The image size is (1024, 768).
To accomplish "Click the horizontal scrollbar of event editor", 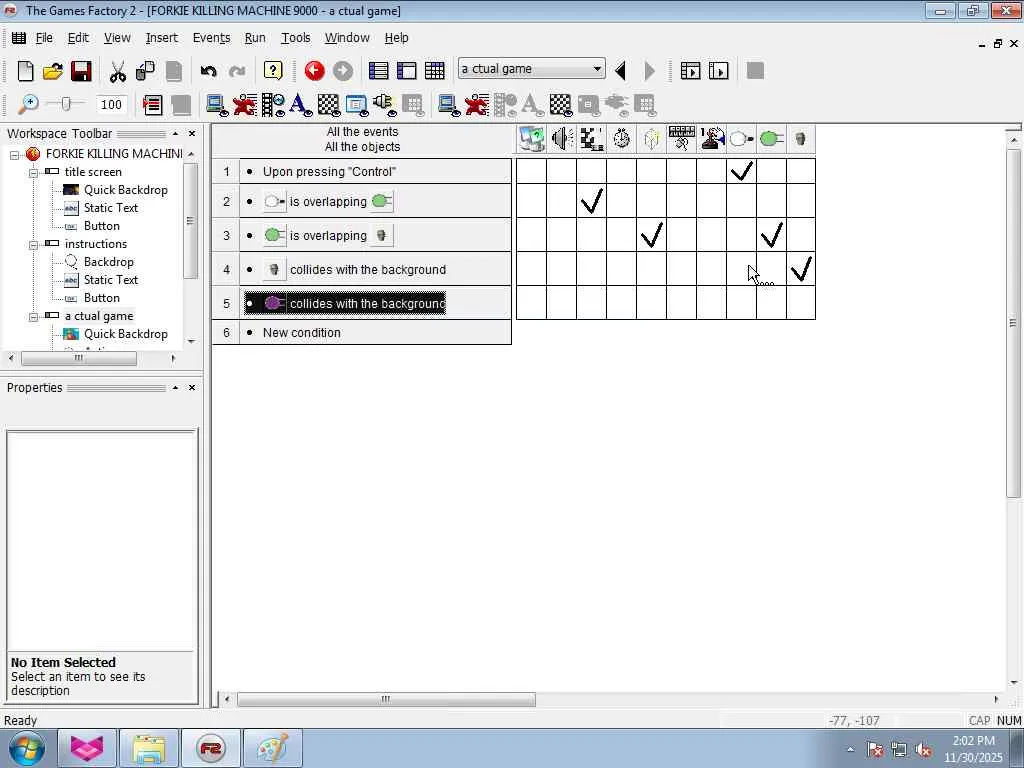I will tap(385, 699).
